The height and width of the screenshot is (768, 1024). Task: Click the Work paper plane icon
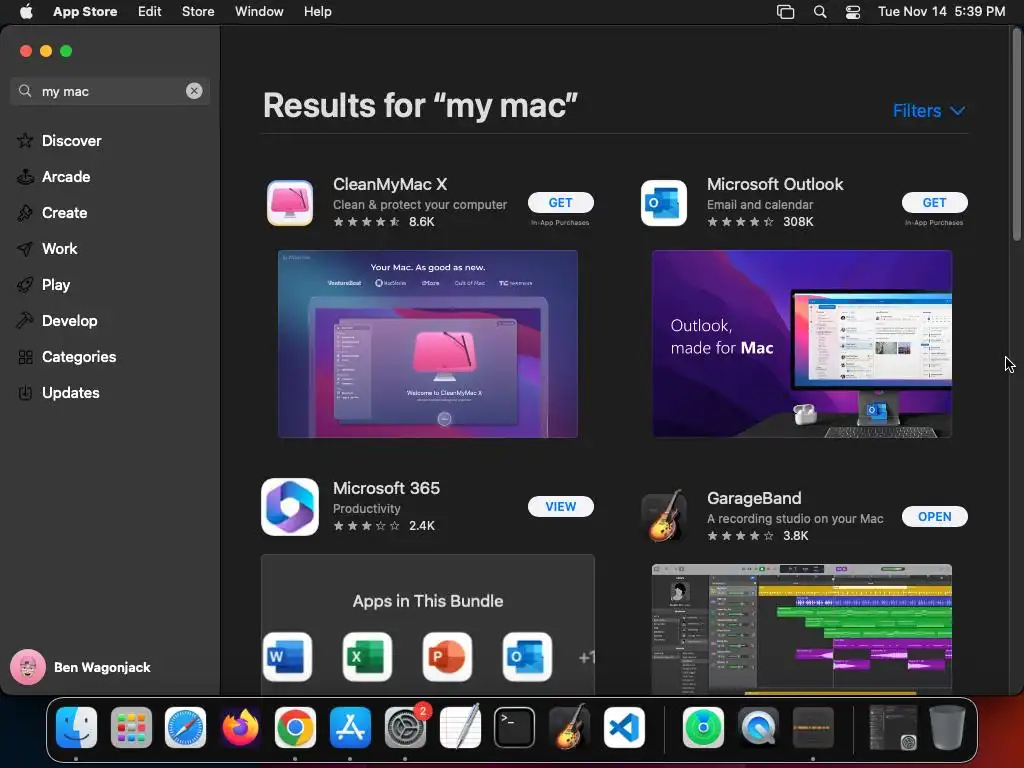25,249
